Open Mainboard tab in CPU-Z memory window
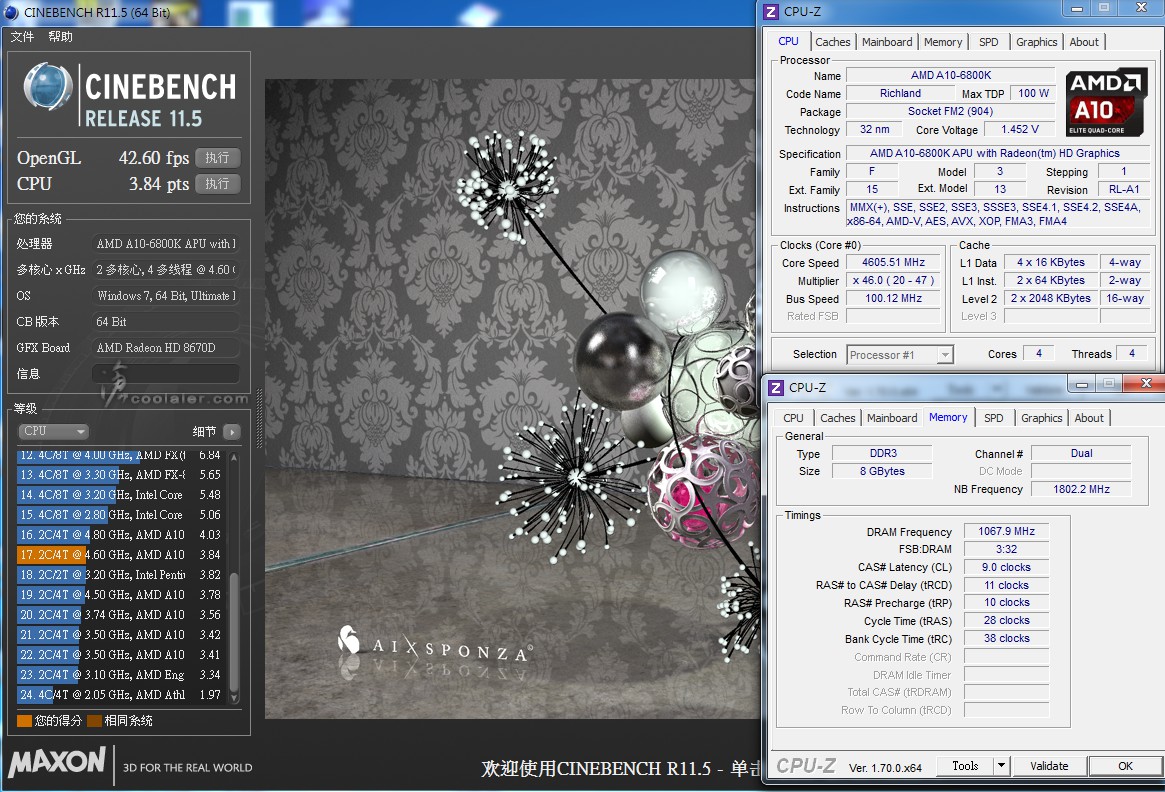 892,418
